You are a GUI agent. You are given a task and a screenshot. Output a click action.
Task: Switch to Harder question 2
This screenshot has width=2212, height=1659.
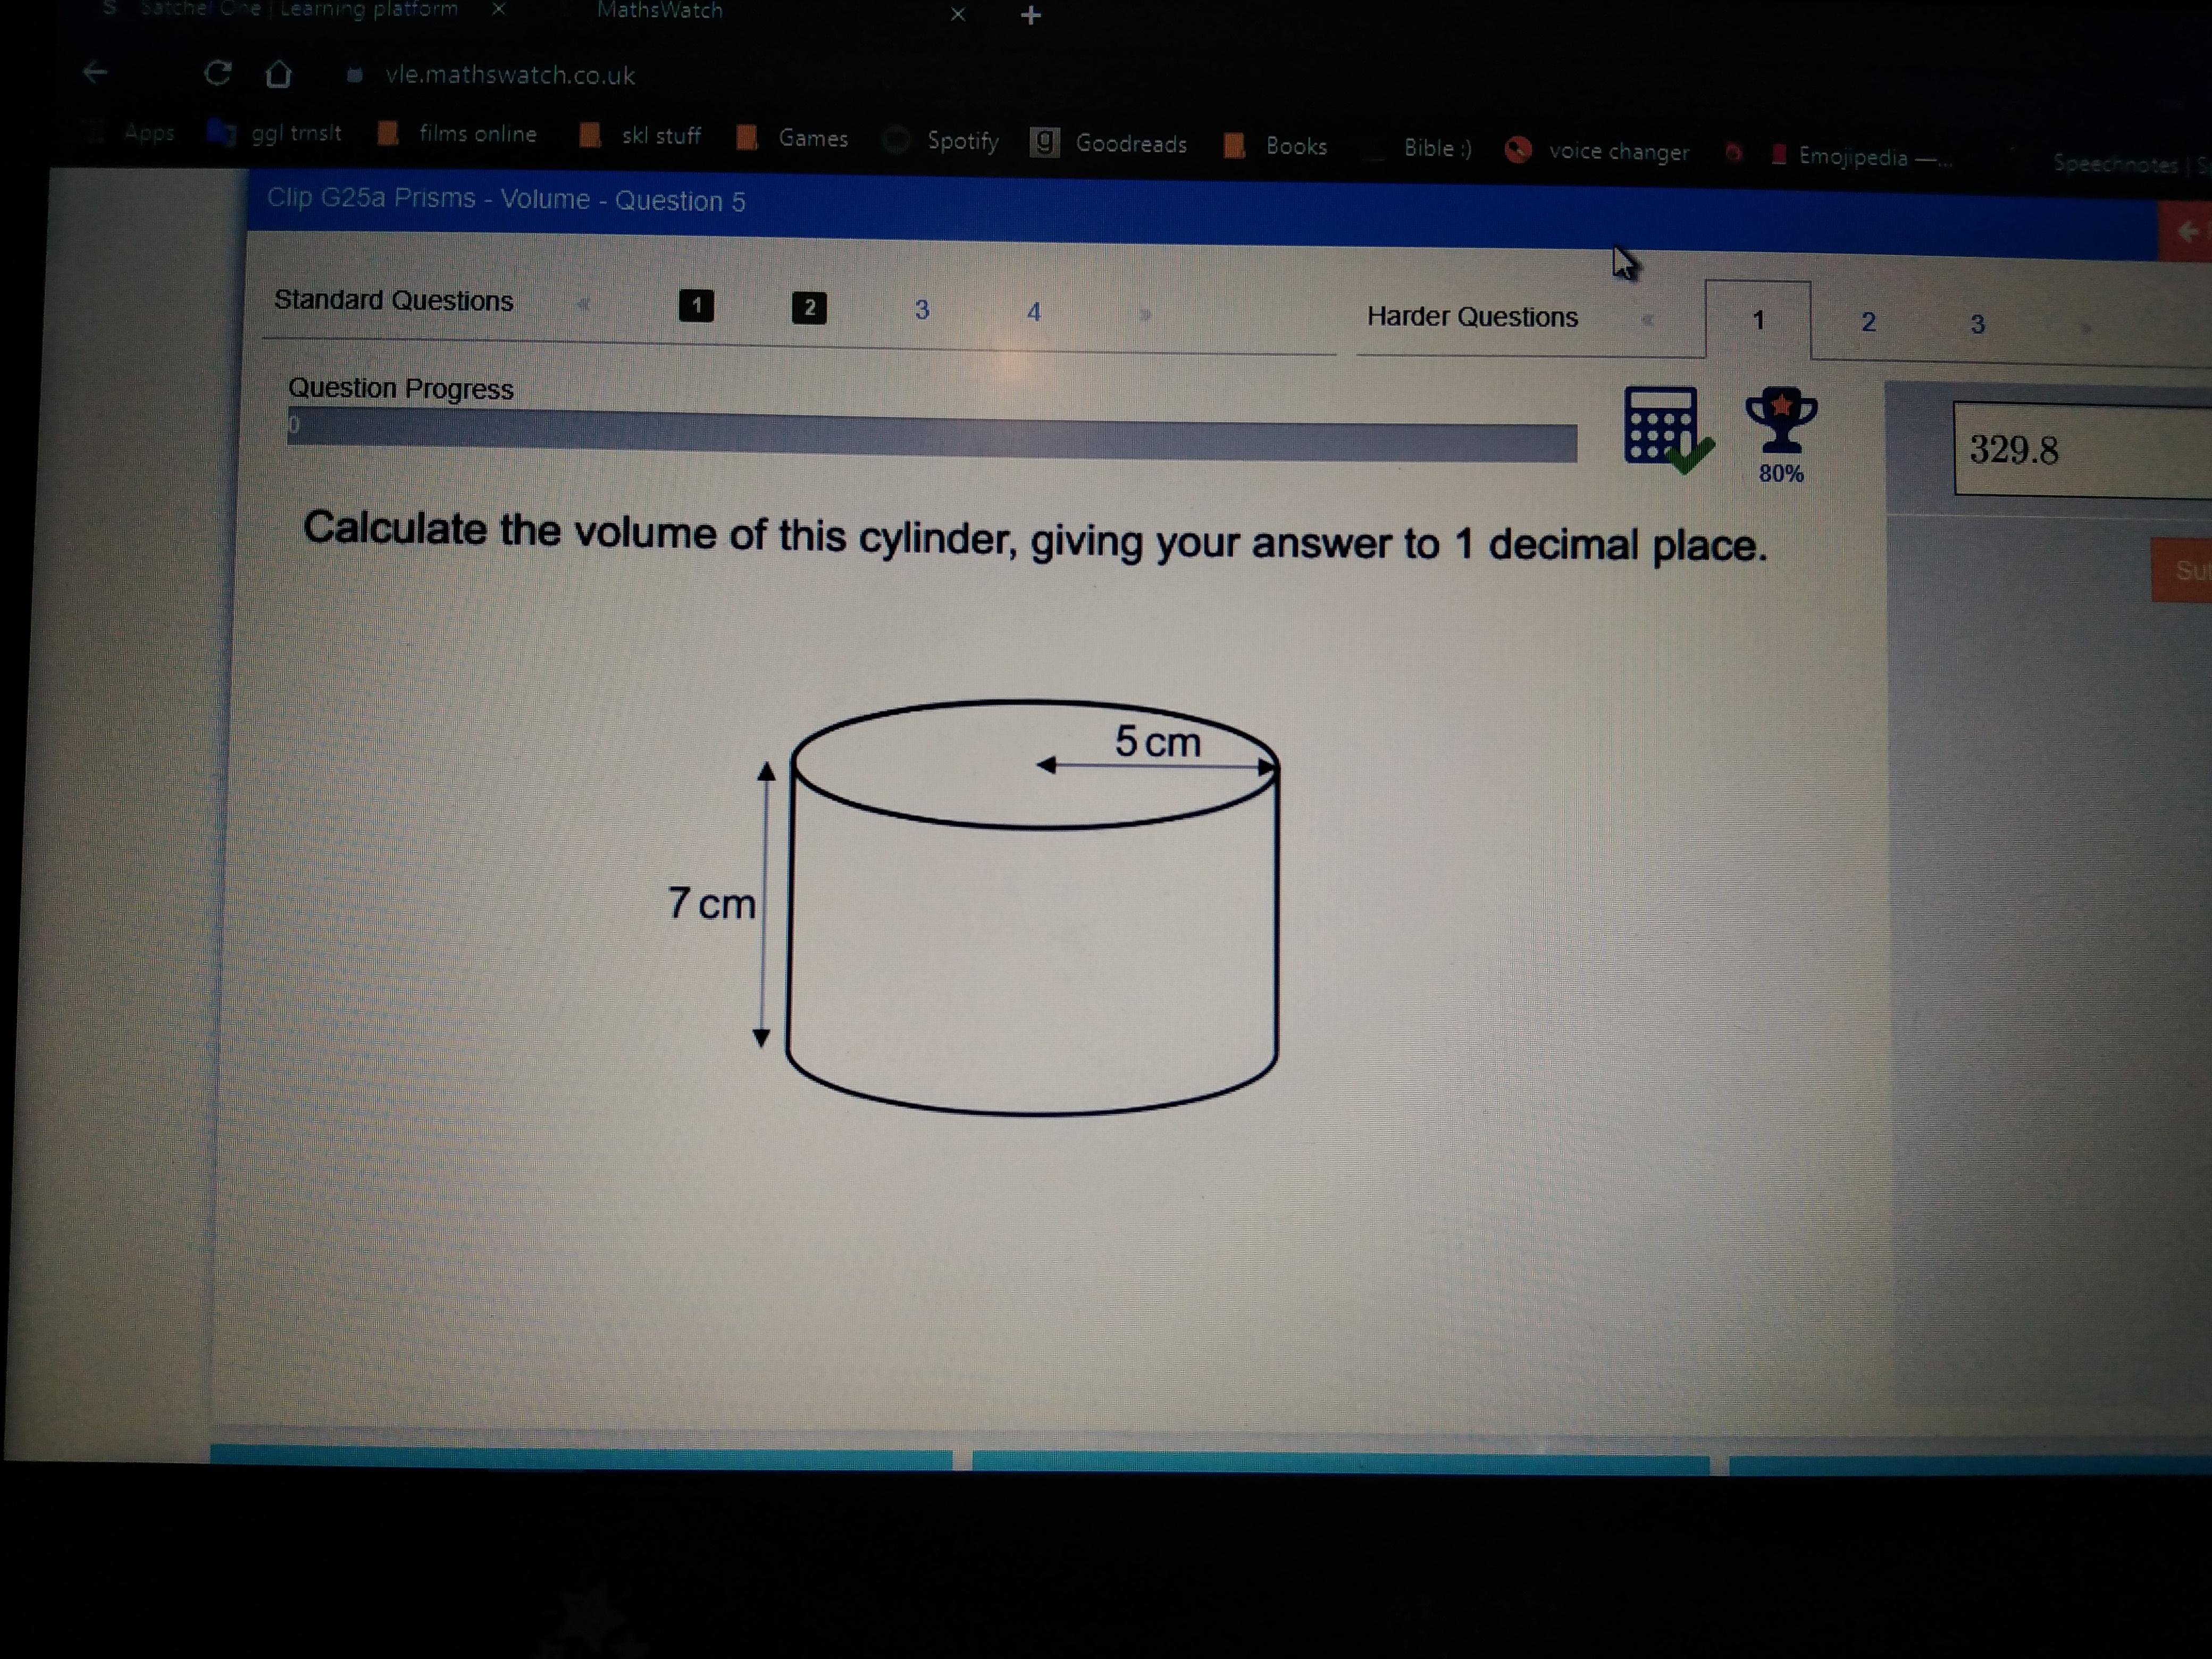1868,322
